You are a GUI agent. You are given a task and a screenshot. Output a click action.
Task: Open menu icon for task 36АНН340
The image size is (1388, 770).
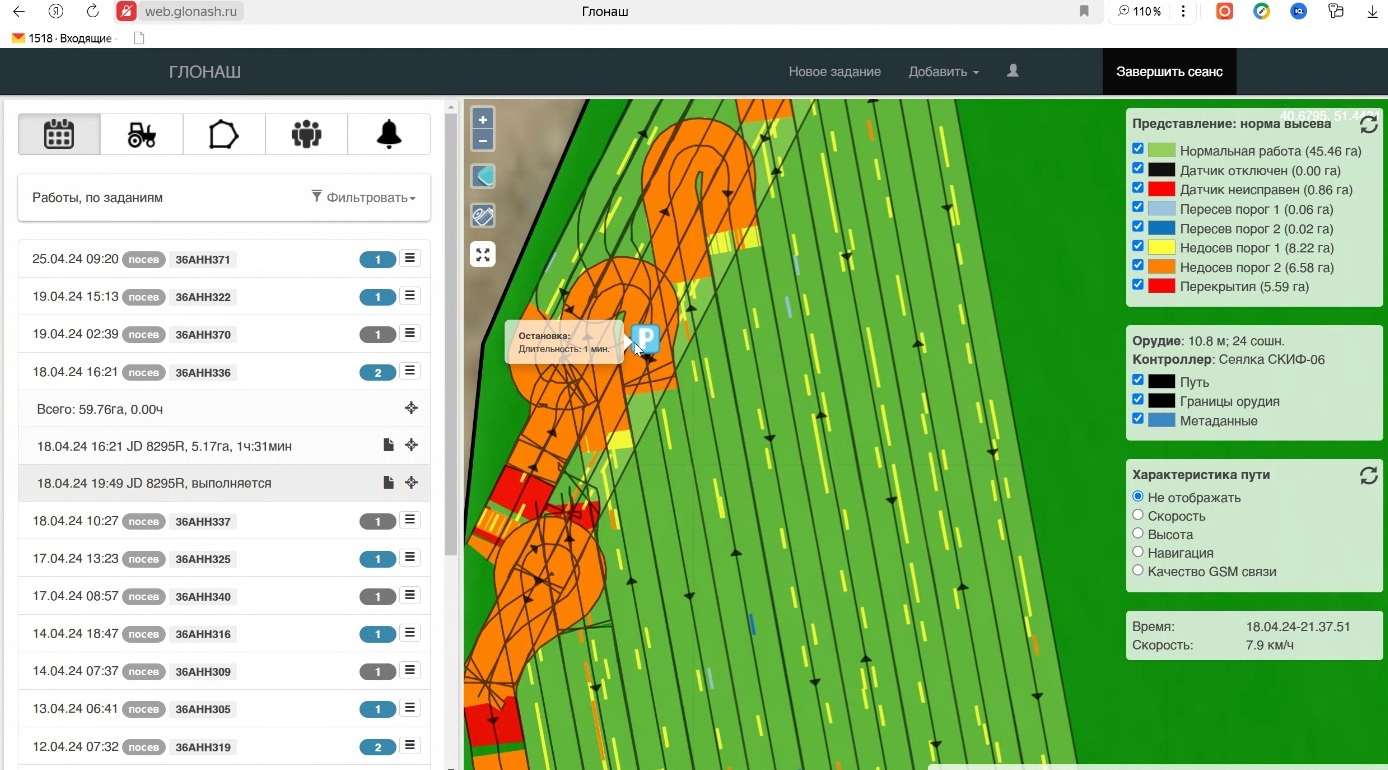tap(409, 595)
